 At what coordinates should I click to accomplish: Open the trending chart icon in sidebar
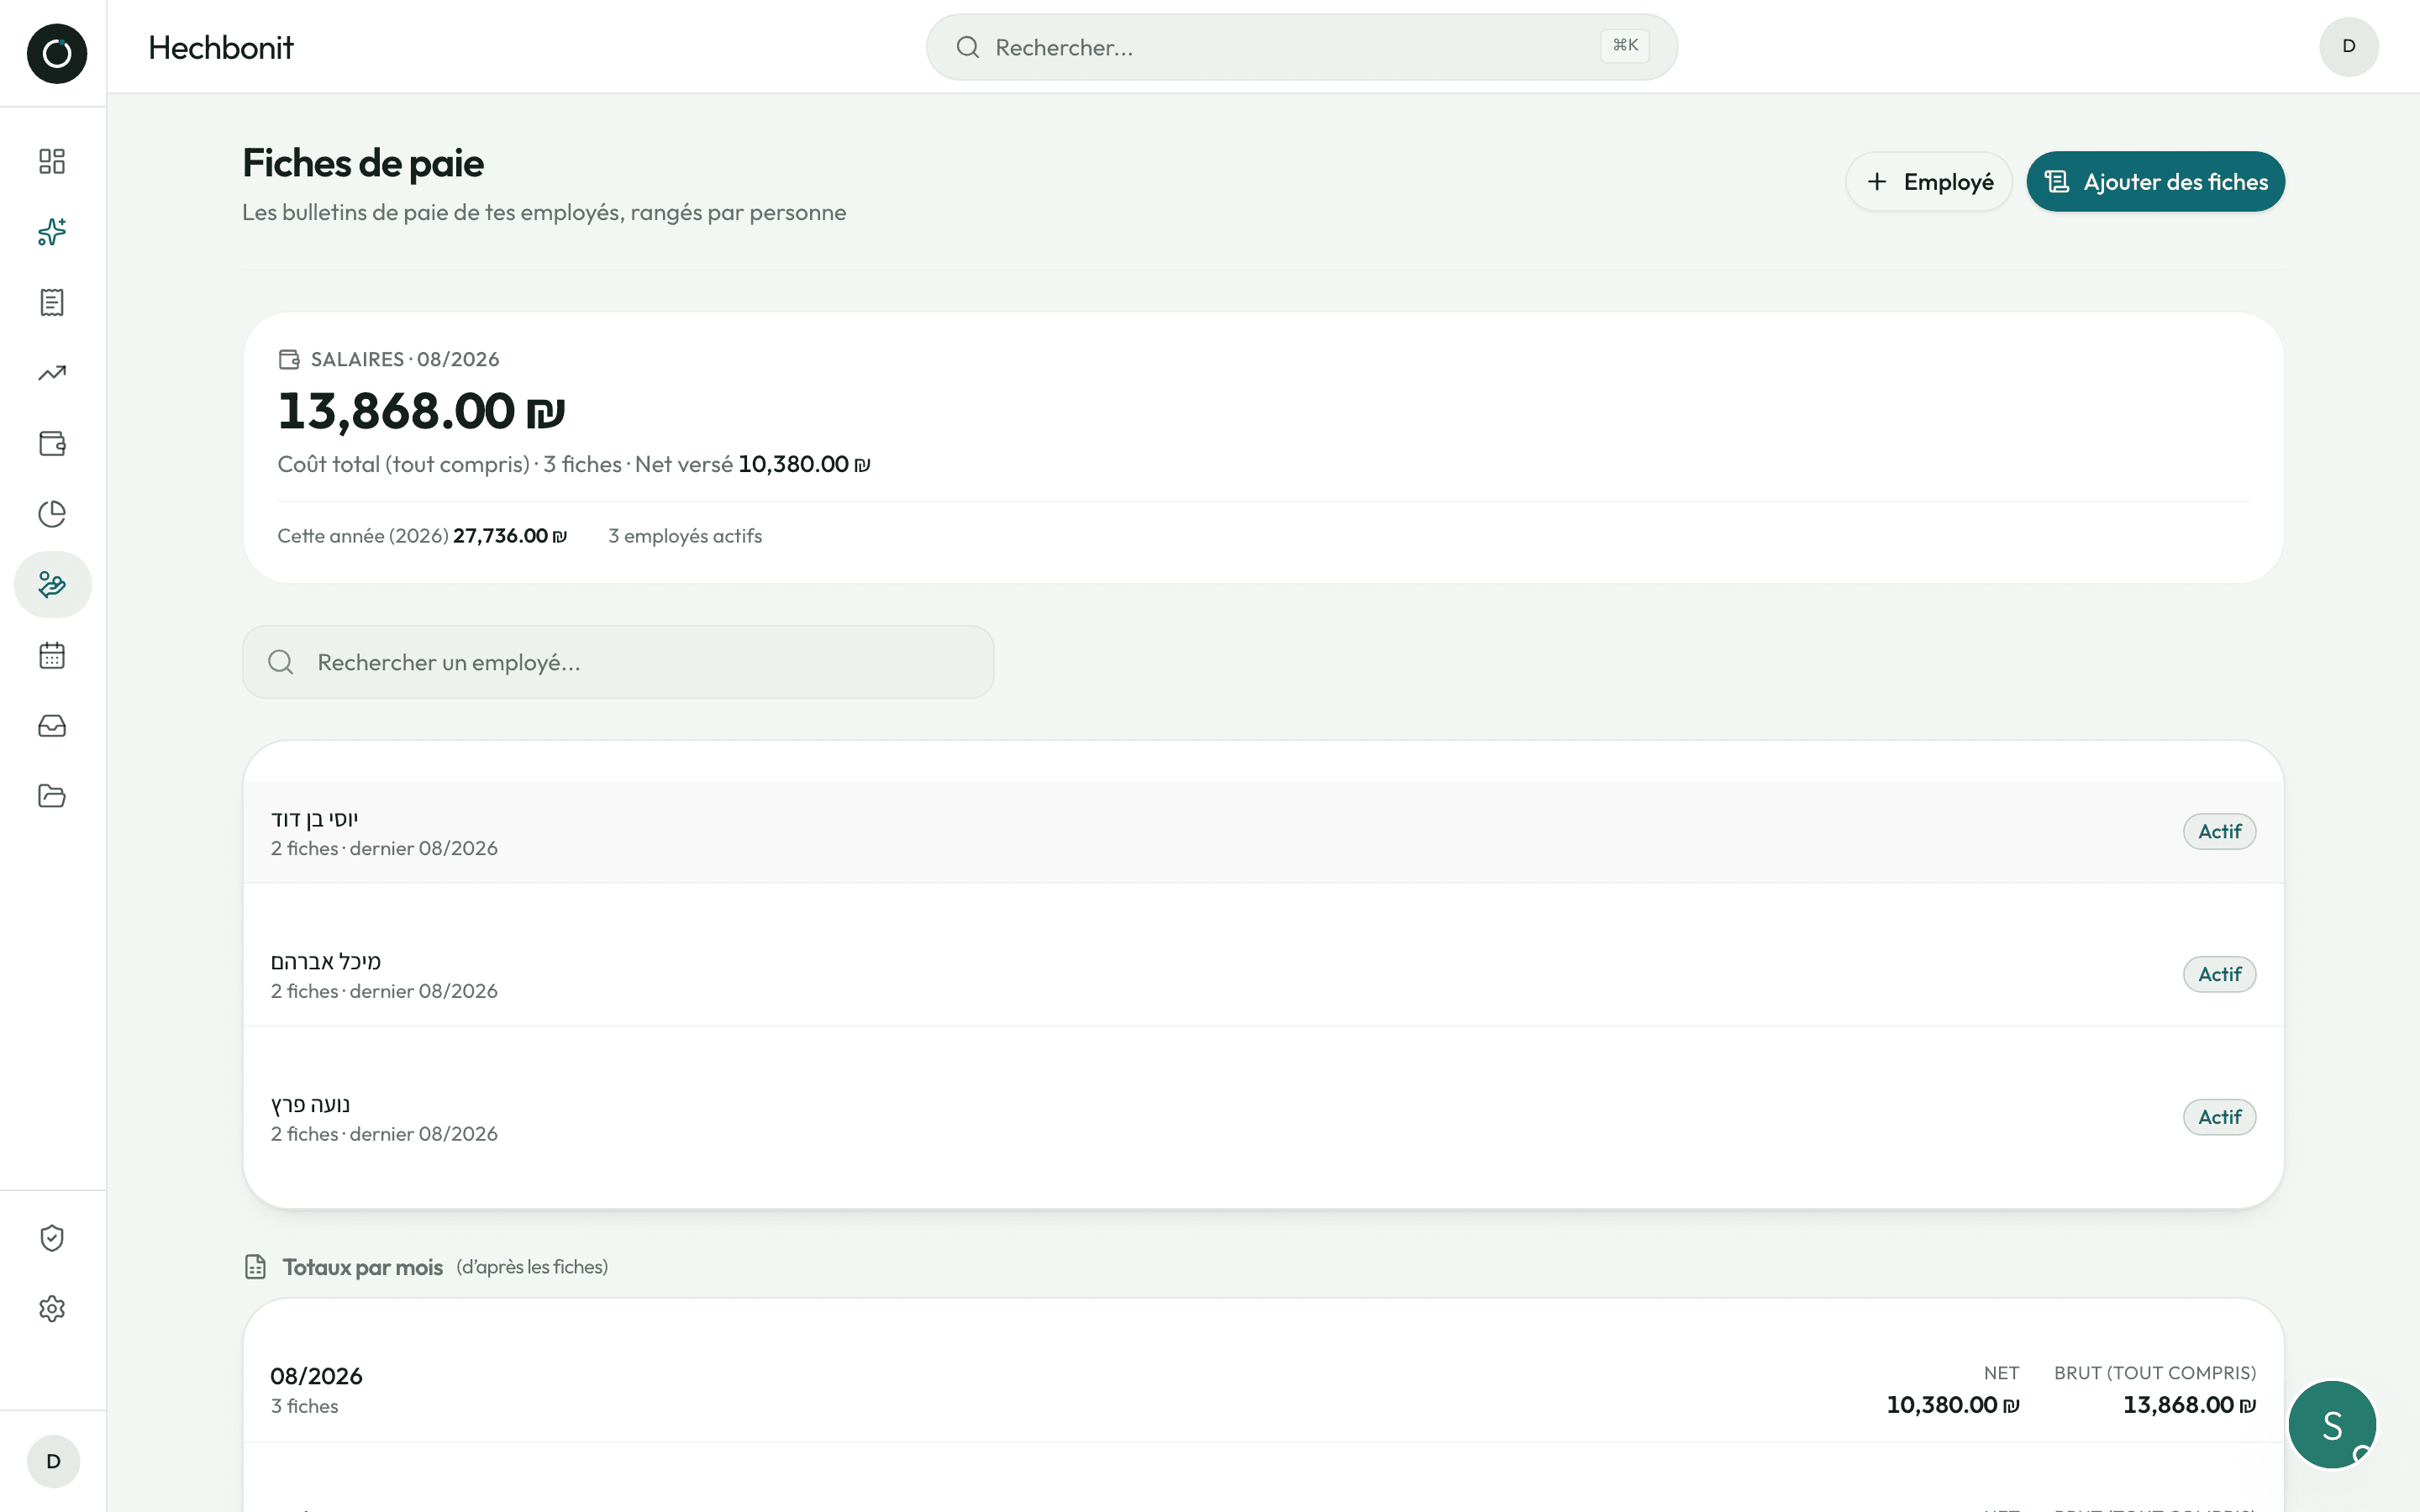point(52,373)
